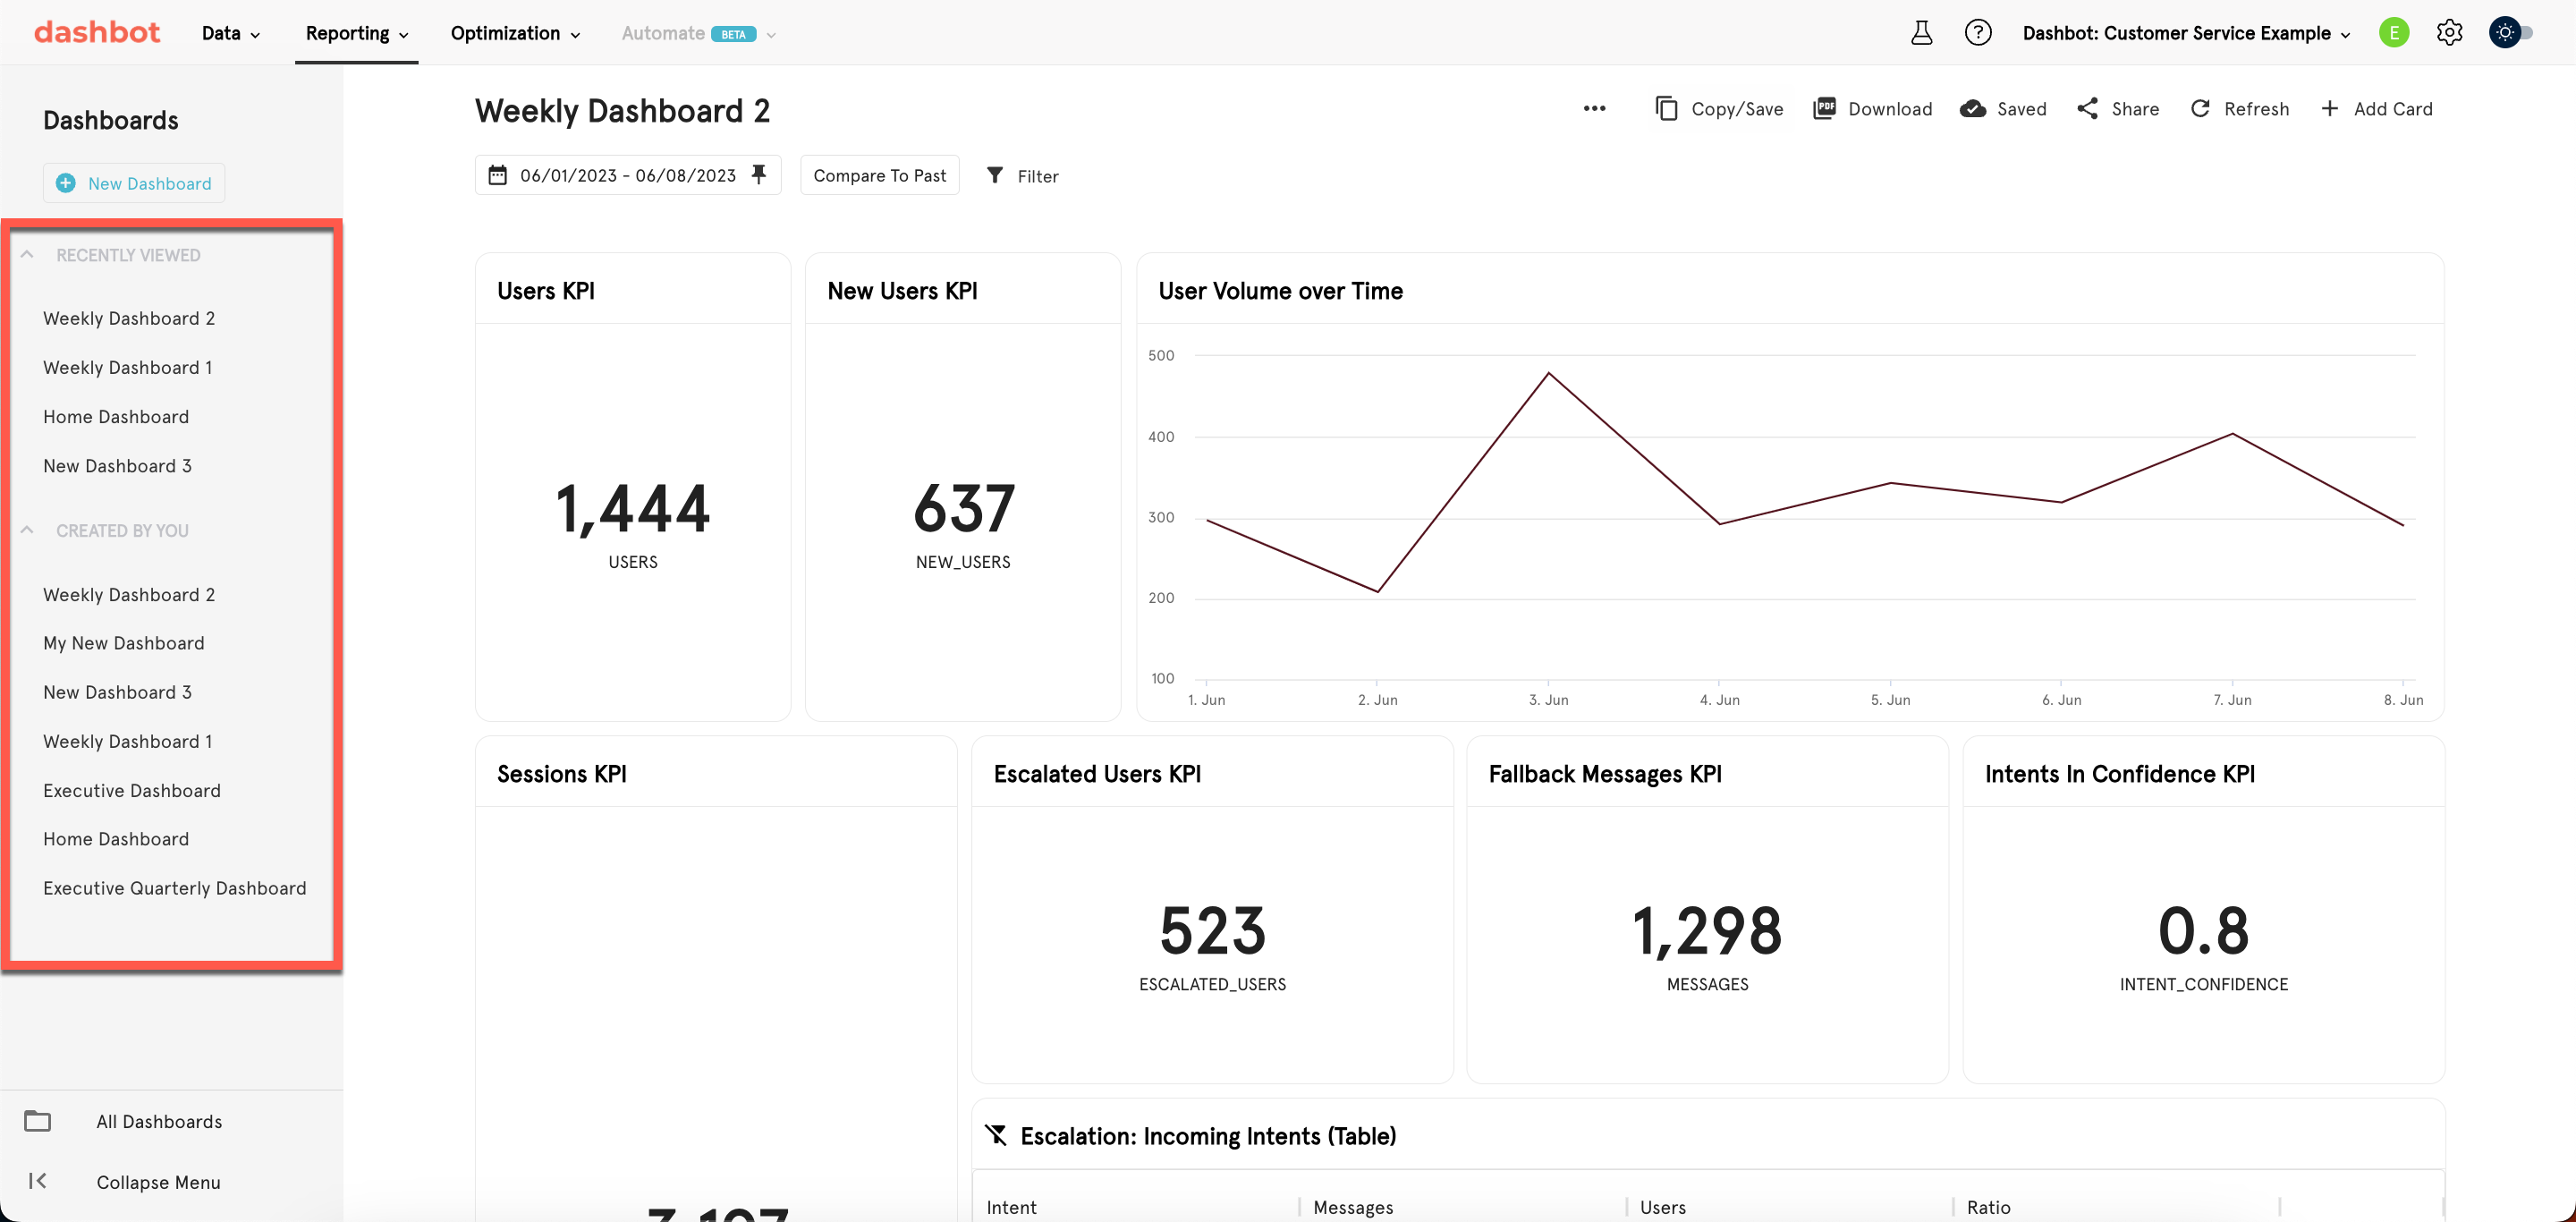Open Weekly Dashboard 2 under Created By You
Screen dimensions: 2576x1222
(129, 594)
